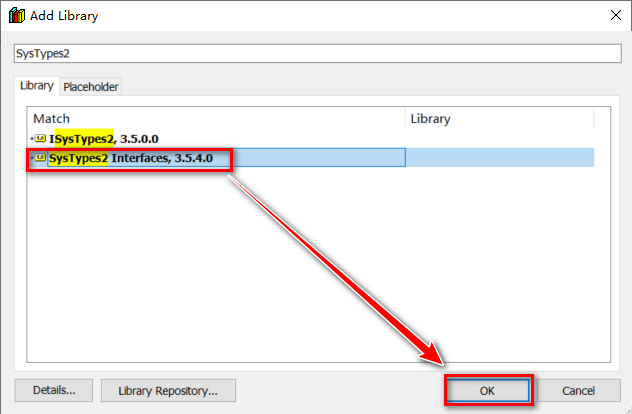Screen dimensions: 632x414
Task: Click the Library column header
Action: [500, 119]
